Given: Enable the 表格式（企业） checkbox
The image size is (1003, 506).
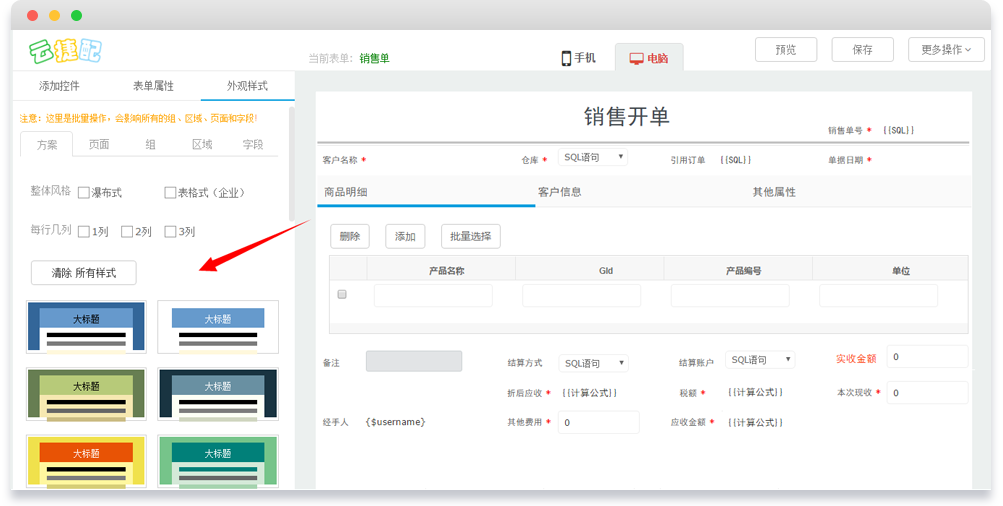Looking at the screenshot, I should pyautogui.click(x=170, y=192).
